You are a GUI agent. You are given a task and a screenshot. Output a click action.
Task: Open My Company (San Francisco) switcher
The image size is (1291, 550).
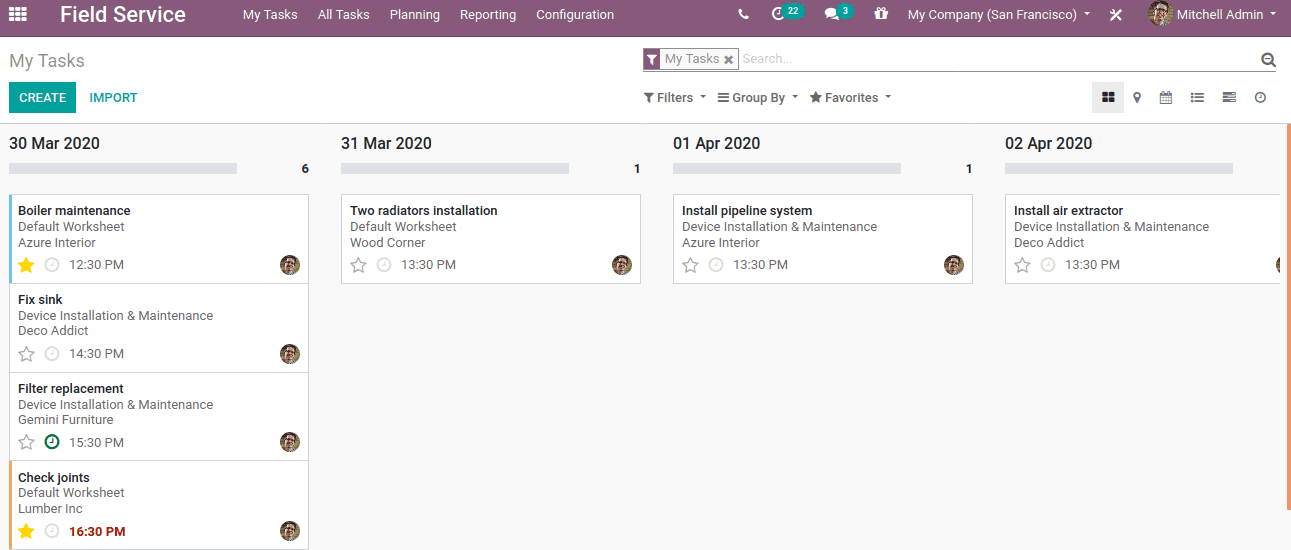point(999,15)
